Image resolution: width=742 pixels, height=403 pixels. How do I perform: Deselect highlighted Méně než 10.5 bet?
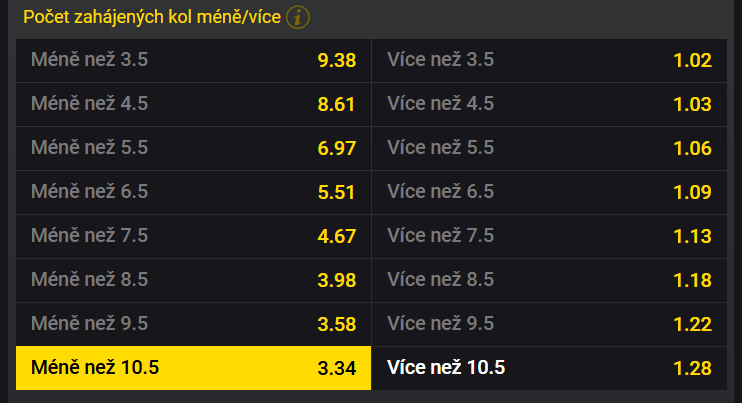click(194, 368)
